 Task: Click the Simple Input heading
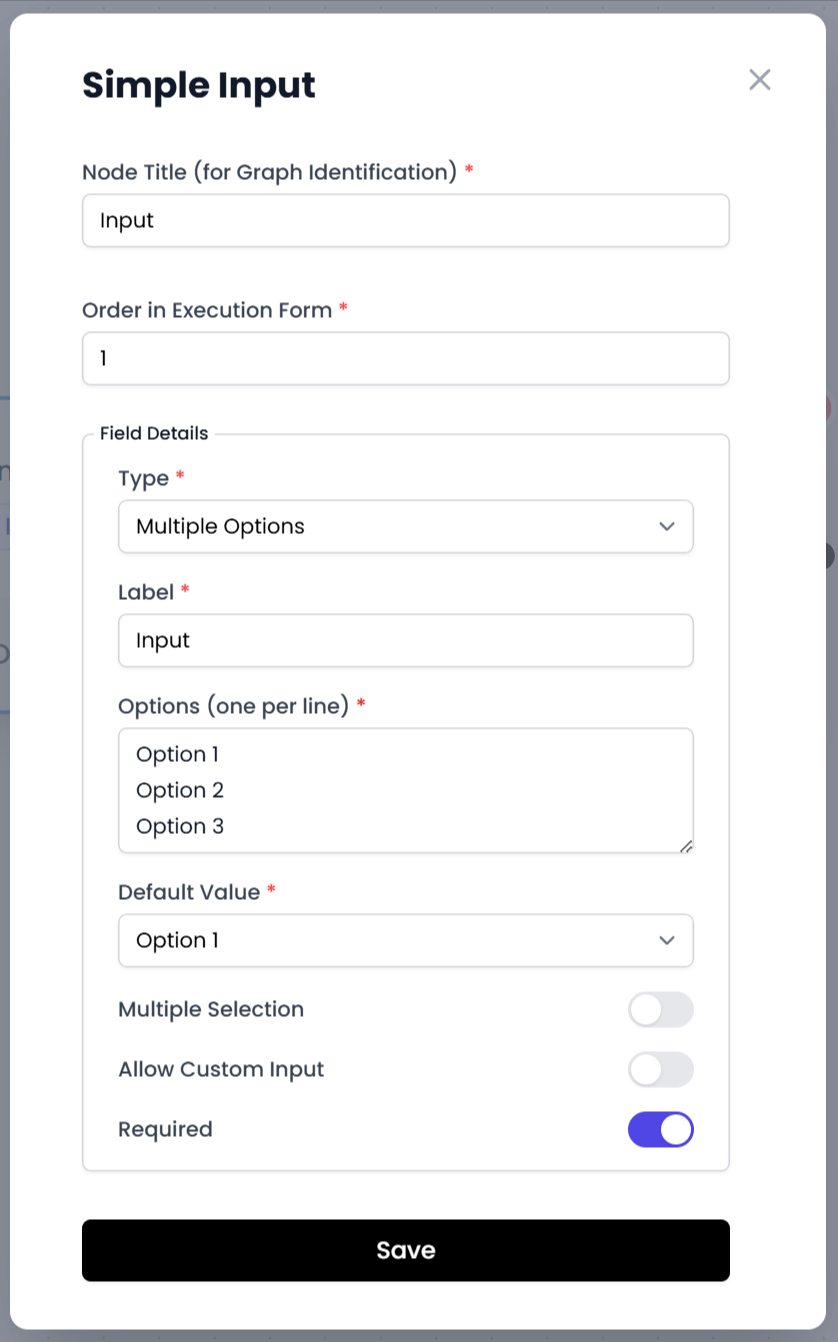click(x=198, y=86)
